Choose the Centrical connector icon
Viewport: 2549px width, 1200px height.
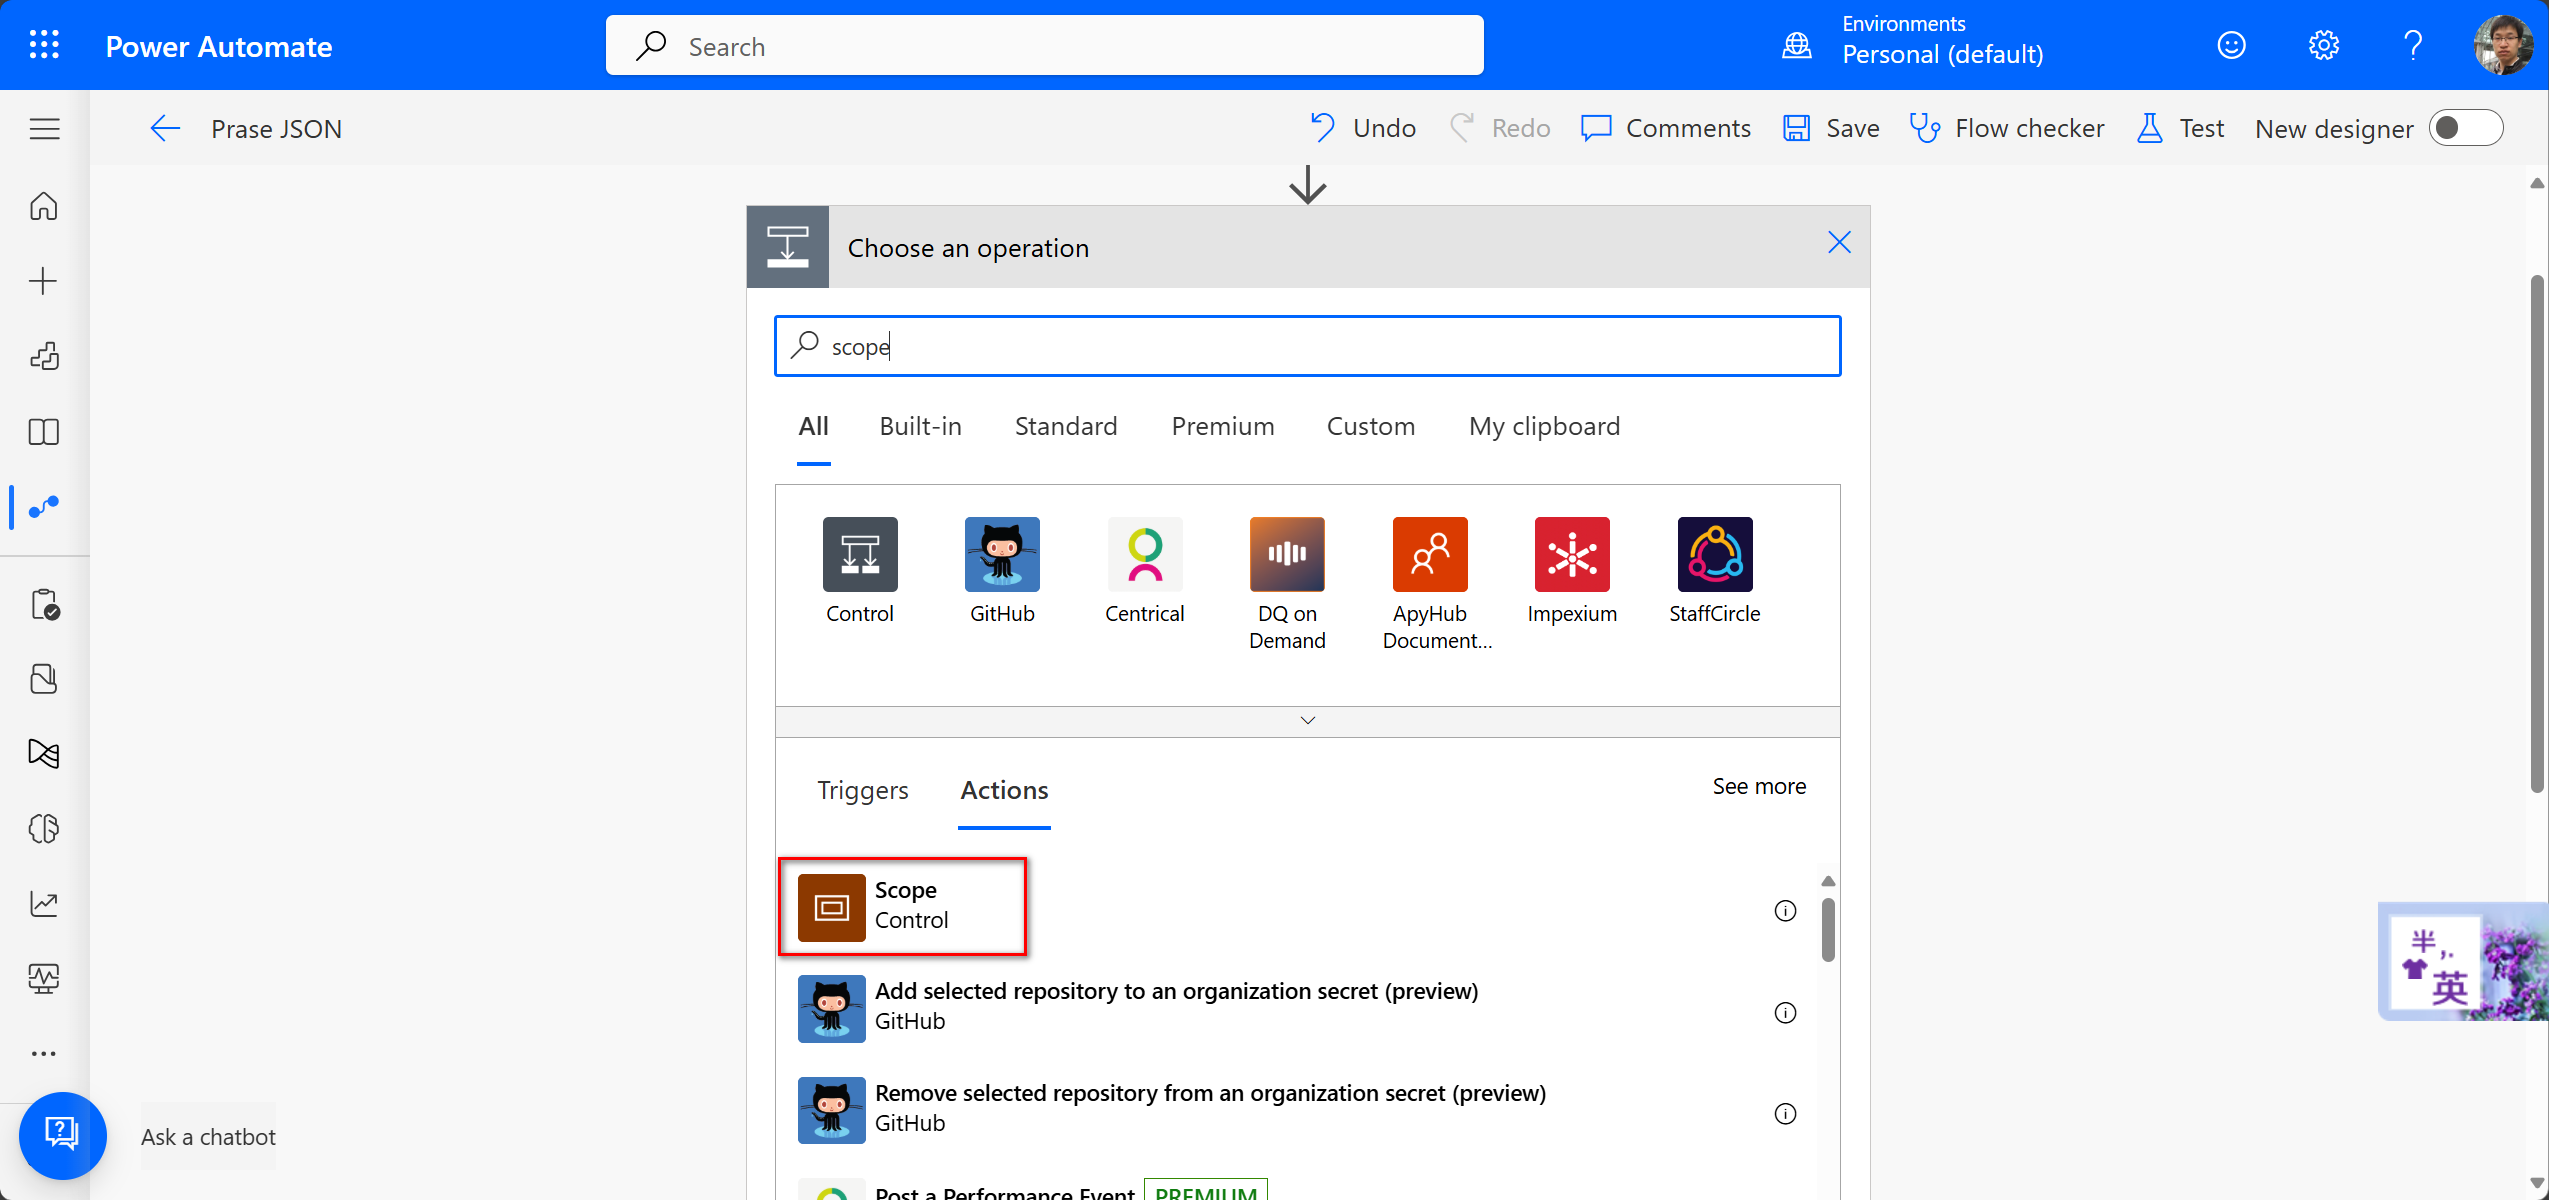[1144, 554]
